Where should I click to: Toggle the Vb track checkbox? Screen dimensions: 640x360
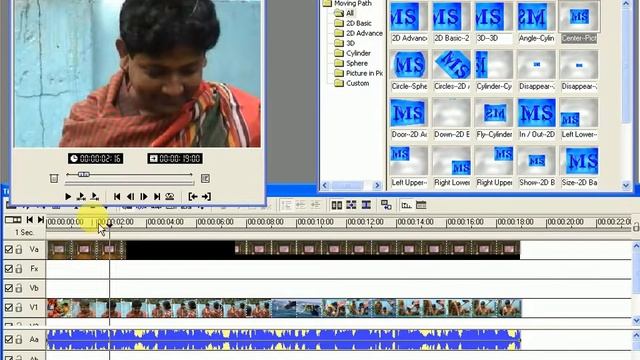[x=9, y=288]
